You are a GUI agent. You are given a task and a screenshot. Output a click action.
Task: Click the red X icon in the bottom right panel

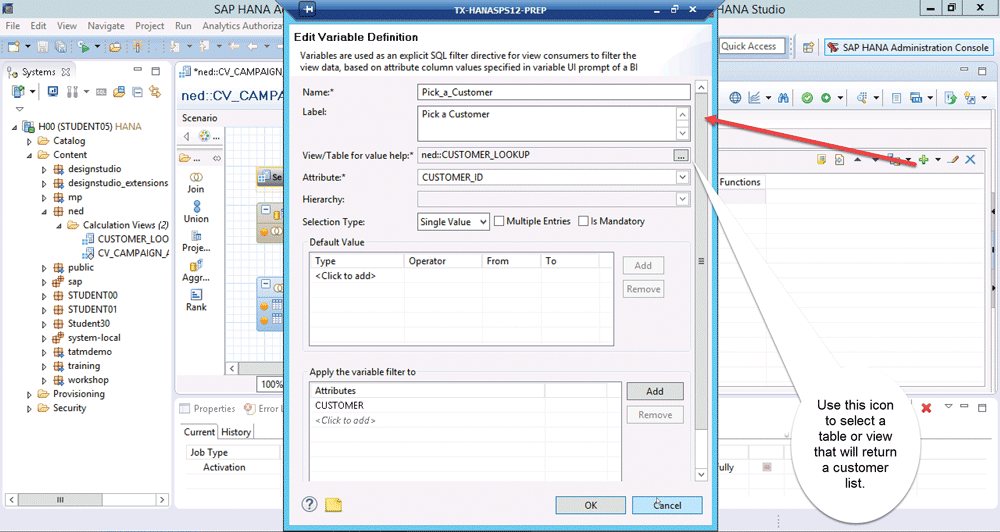click(x=926, y=408)
